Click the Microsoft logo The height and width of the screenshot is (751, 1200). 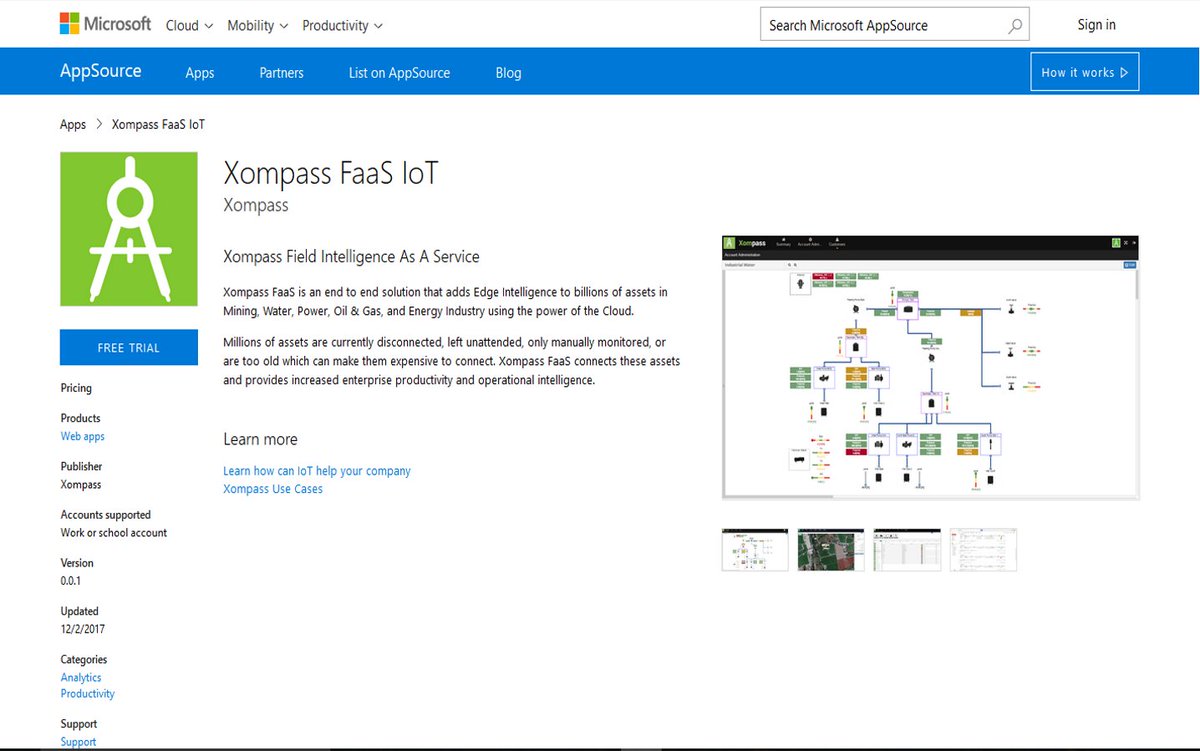click(x=105, y=24)
